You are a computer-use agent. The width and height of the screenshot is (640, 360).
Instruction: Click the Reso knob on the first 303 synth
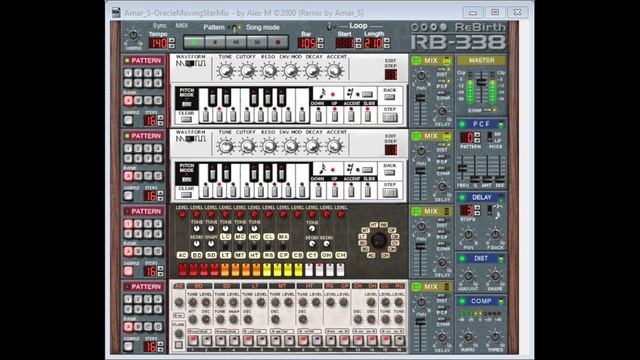pos(269,71)
